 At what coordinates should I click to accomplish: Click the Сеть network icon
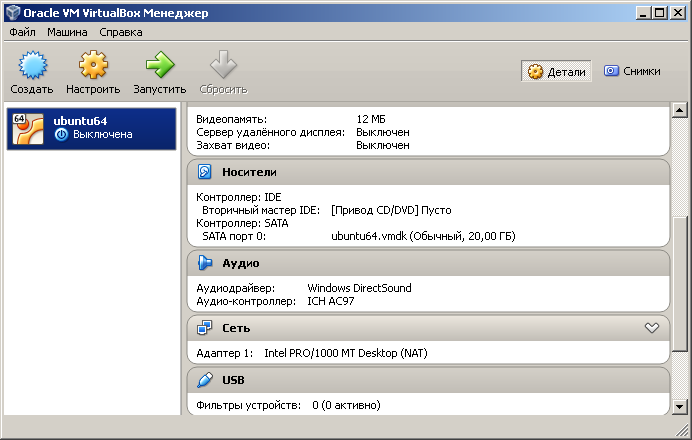[x=205, y=328]
